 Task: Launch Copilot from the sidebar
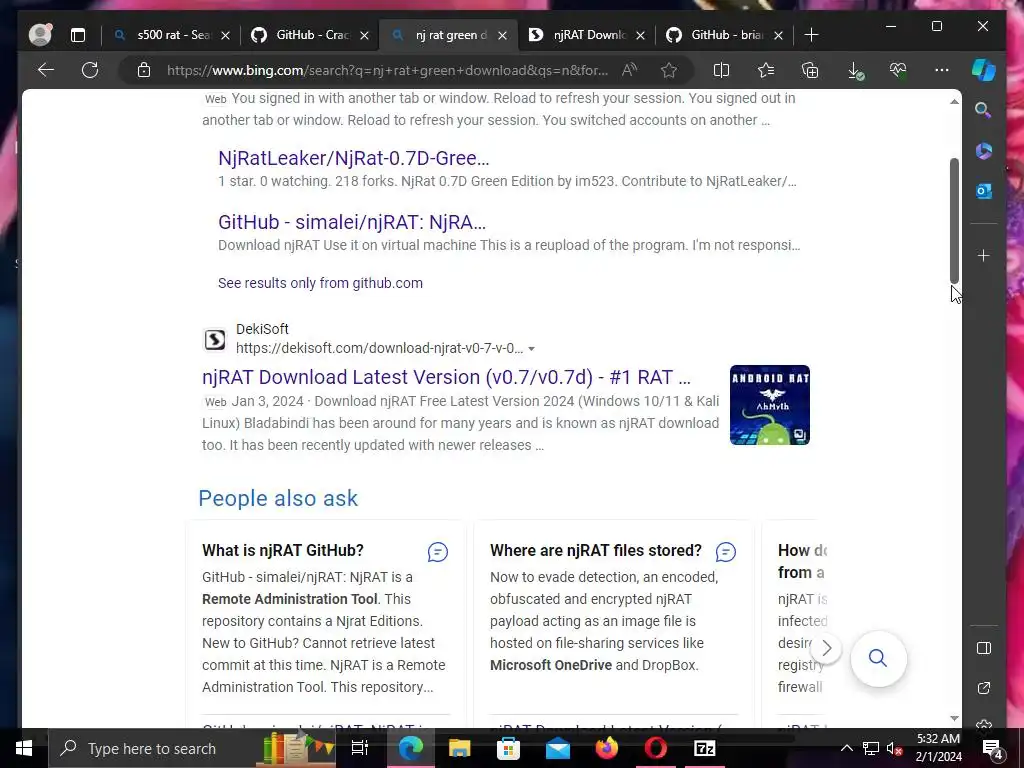coord(984,70)
